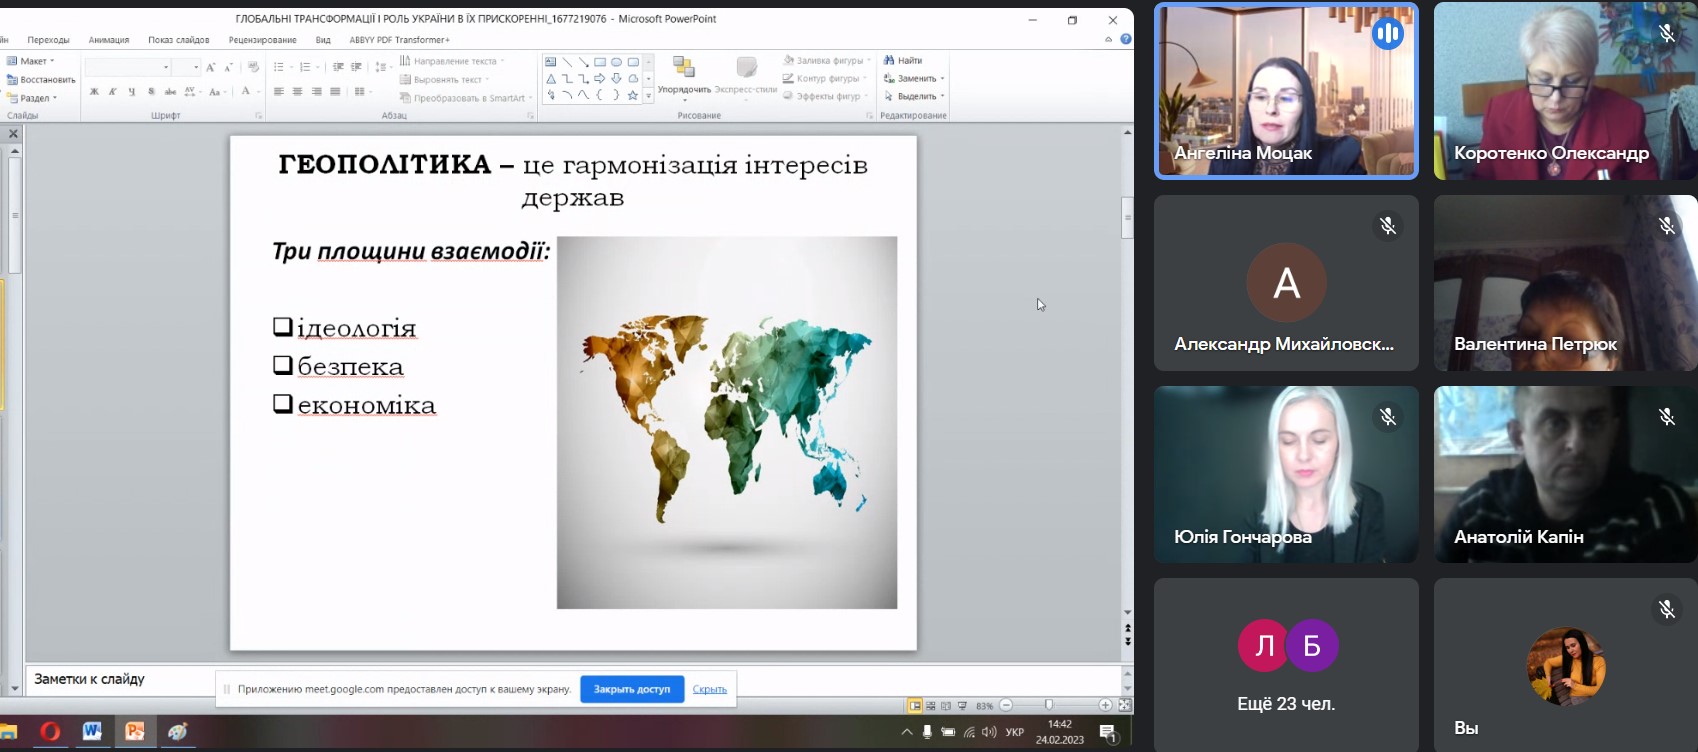This screenshot has height=752, width=1698.
Task: Expand the Заменить replace dropdown
Action: point(942,79)
